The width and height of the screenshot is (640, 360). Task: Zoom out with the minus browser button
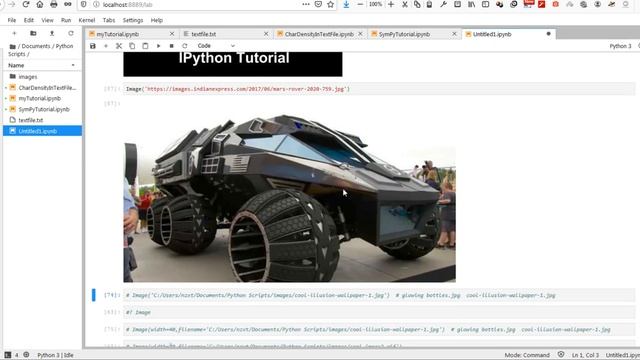[x=360, y=4]
